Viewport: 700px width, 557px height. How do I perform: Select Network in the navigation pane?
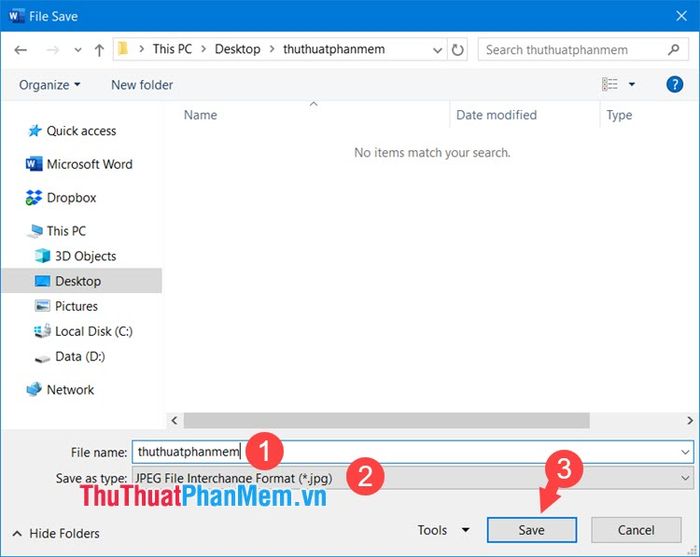(70, 390)
